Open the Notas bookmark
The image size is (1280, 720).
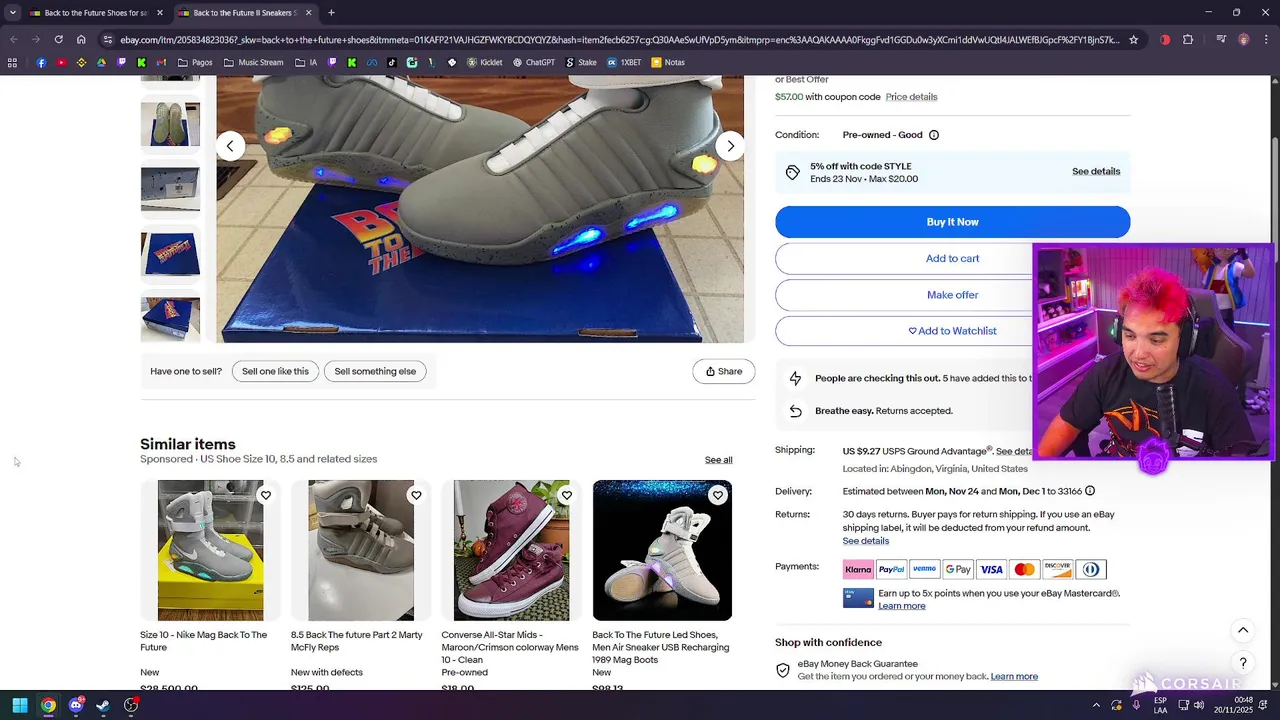click(x=668, y=62)
